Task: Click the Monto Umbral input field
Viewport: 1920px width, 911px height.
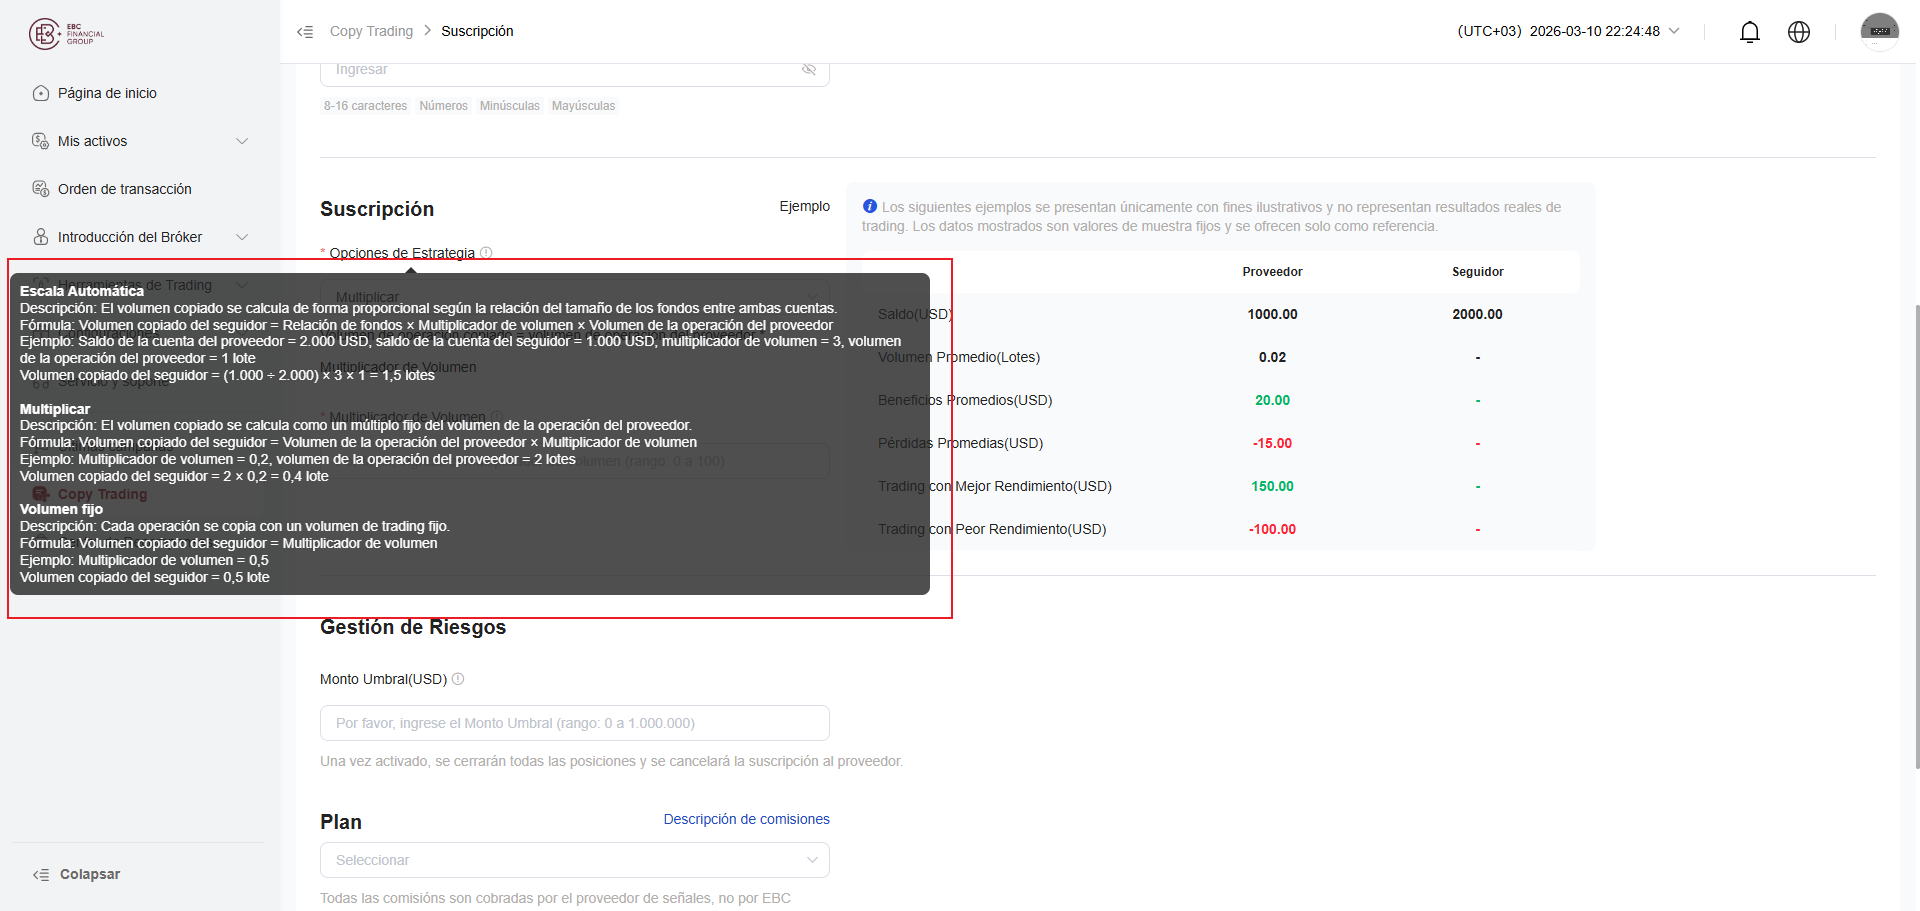Action: 575,723
